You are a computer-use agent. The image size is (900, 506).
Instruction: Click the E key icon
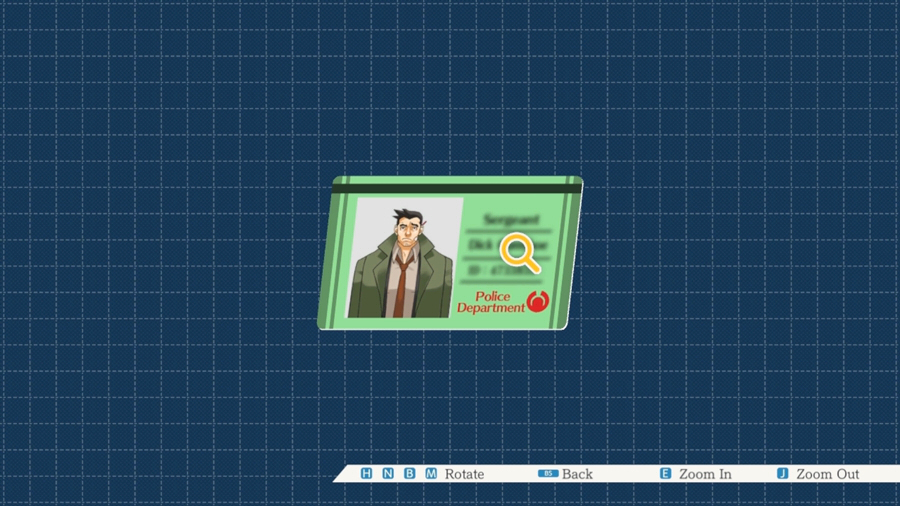pos(665,473)
